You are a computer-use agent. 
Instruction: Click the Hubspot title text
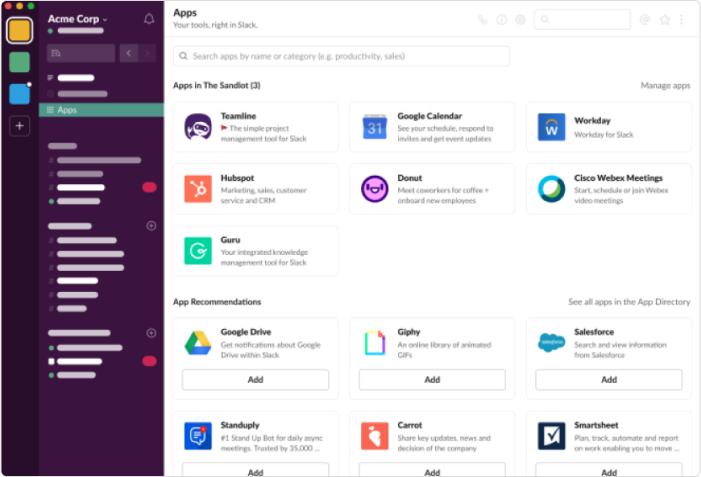tap(237, 178)
